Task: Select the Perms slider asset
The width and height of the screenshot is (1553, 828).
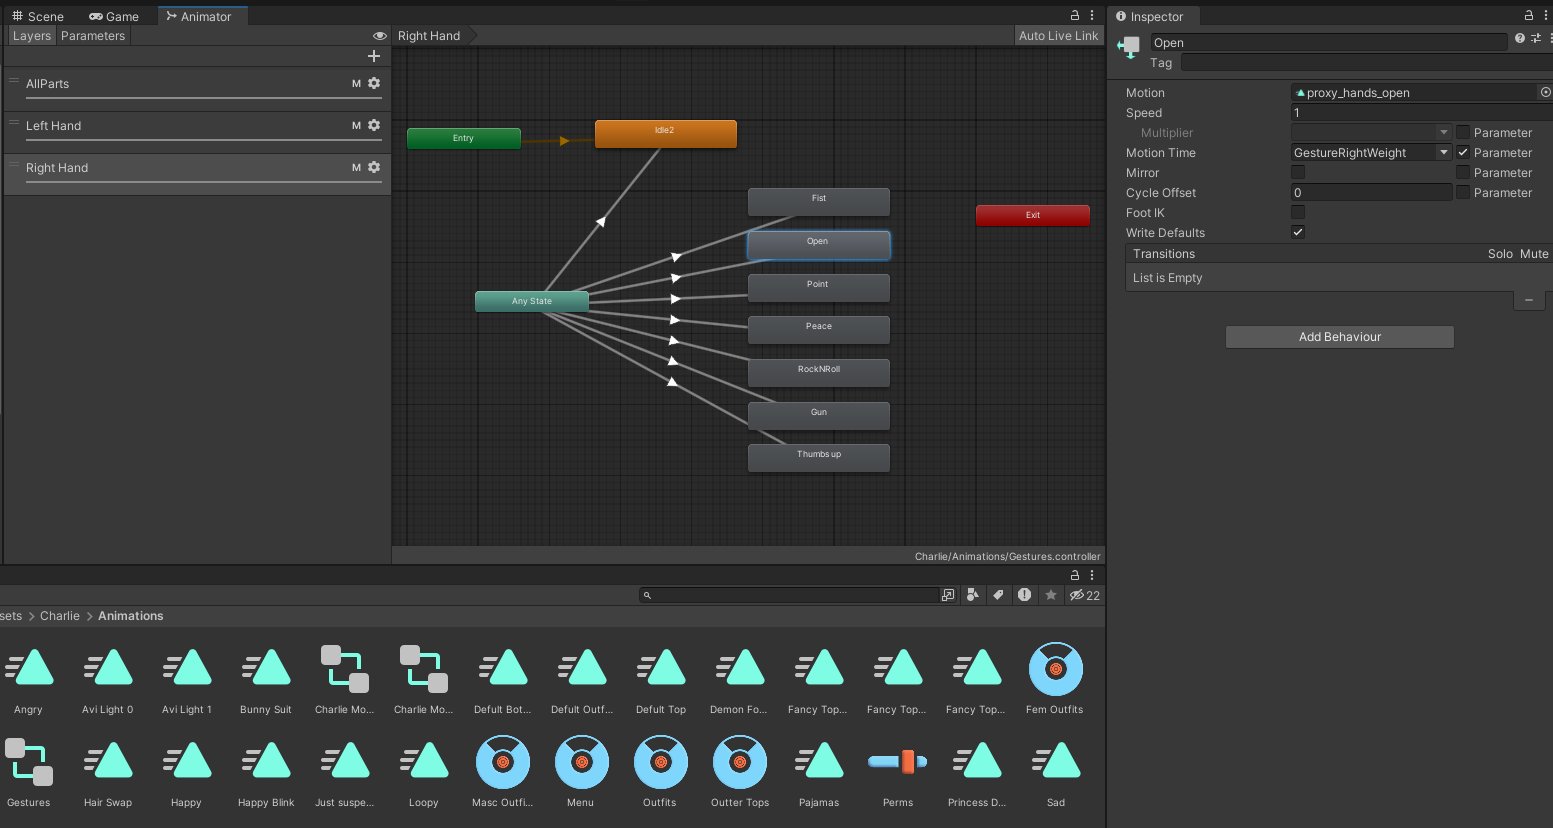Action: point(898,764)
